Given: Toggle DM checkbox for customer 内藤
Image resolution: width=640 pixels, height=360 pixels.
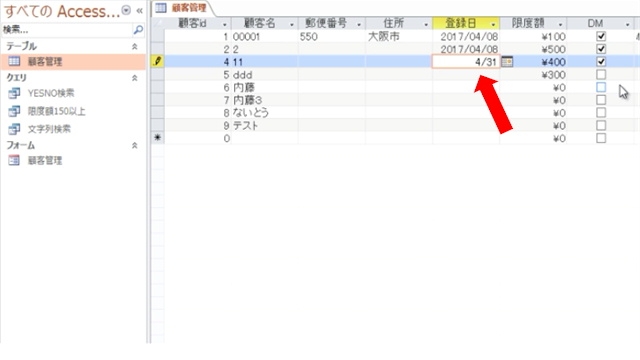Looking at the screenshot, I should pyautogui.click(x=601, y=87).
